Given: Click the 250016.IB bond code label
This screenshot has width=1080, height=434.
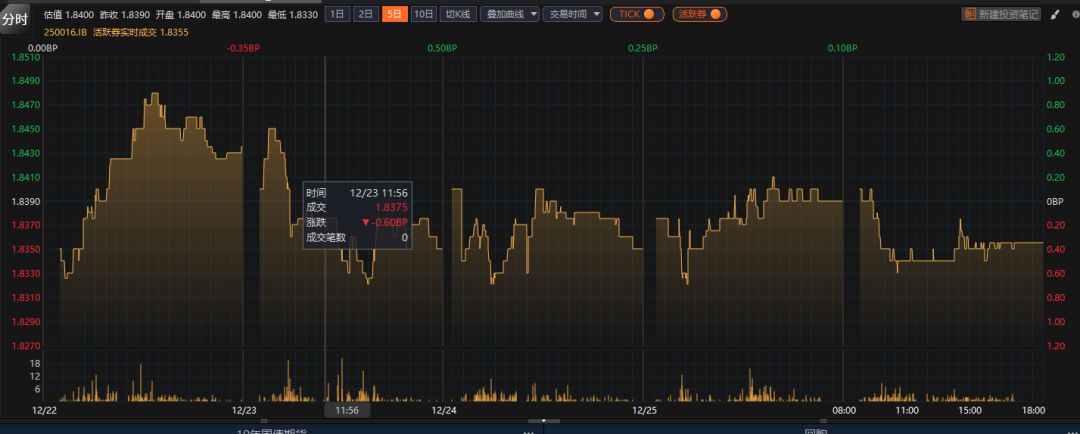Looking at the screenshot, I should (65, 32).
